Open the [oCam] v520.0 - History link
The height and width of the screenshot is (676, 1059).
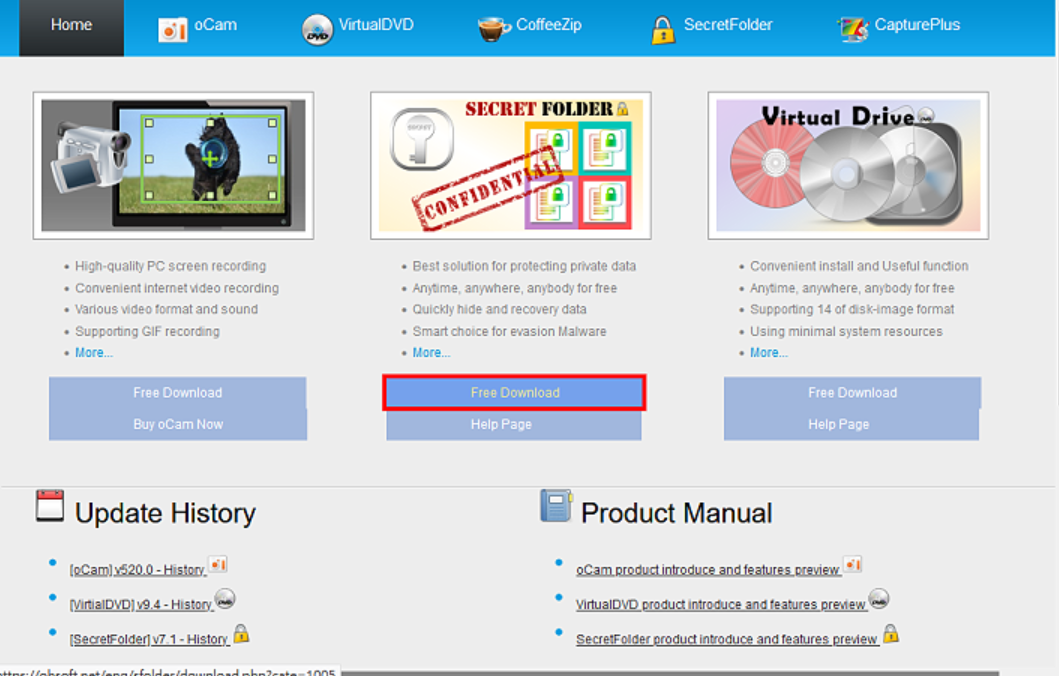coord(138,570)
